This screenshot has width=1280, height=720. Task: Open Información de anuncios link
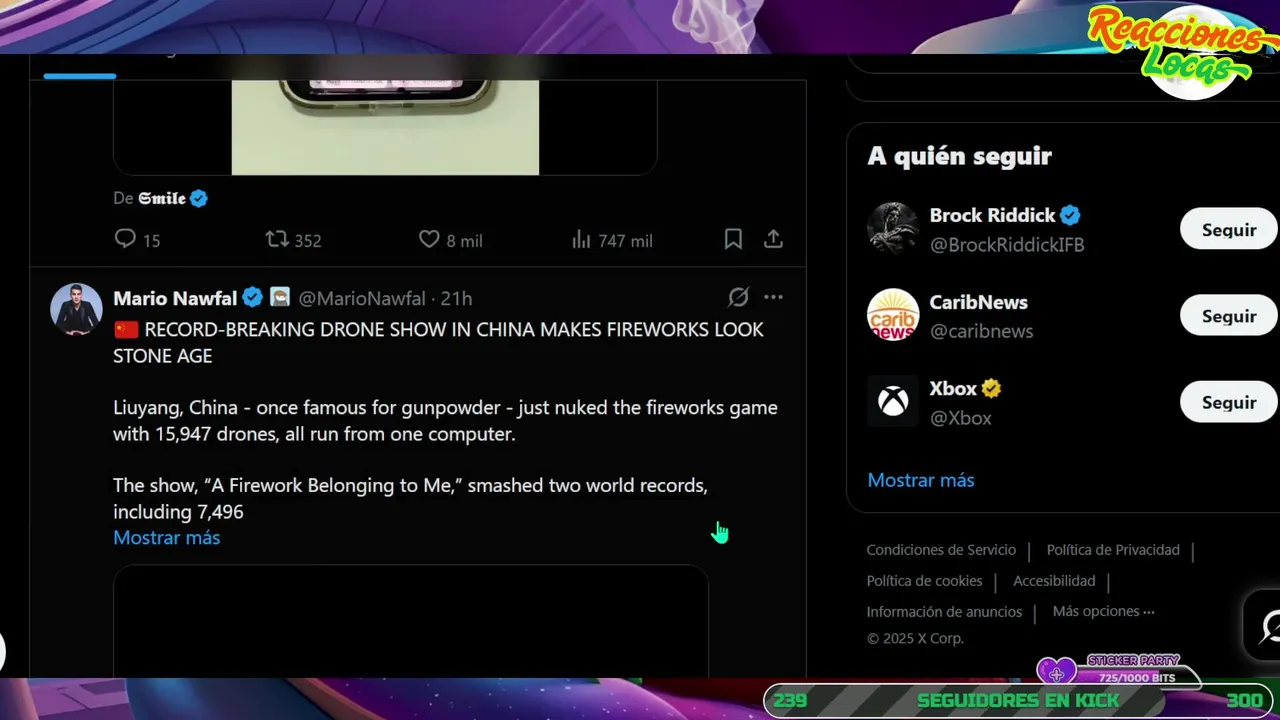pos(944,612)
